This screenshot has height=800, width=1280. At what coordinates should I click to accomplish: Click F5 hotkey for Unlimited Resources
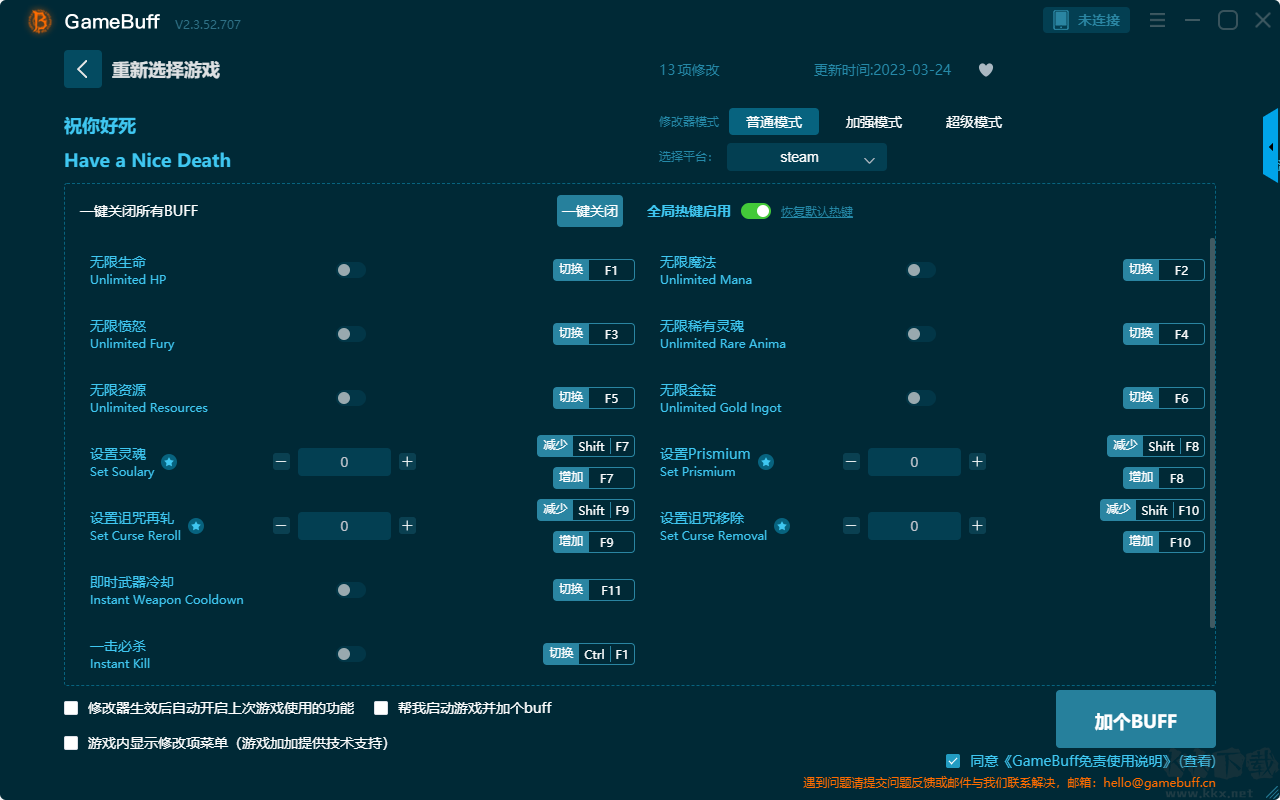point(594,398)
